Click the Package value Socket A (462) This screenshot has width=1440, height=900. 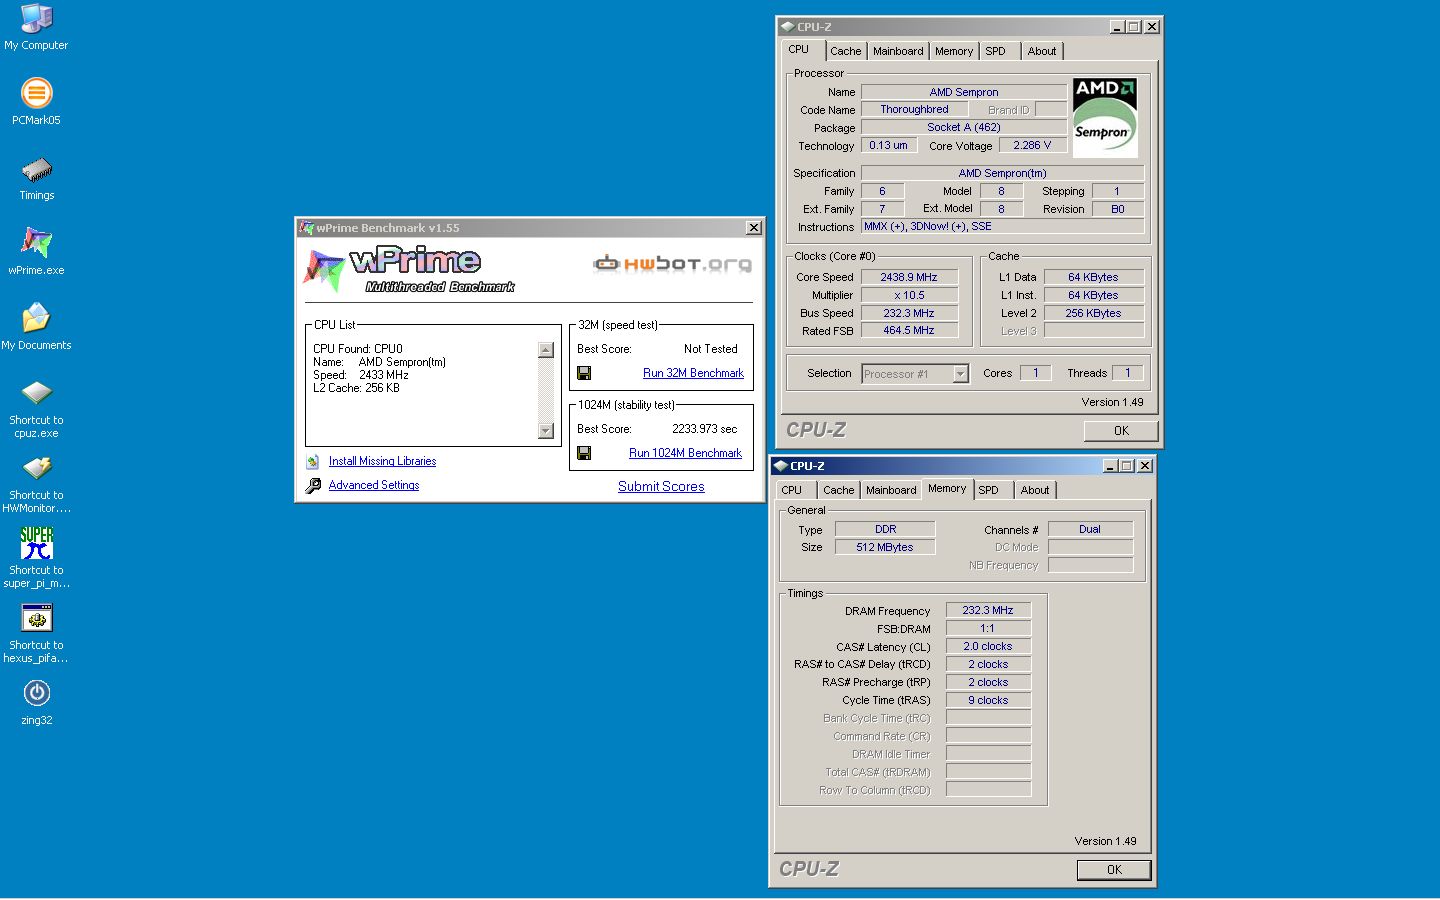(964, 127)
